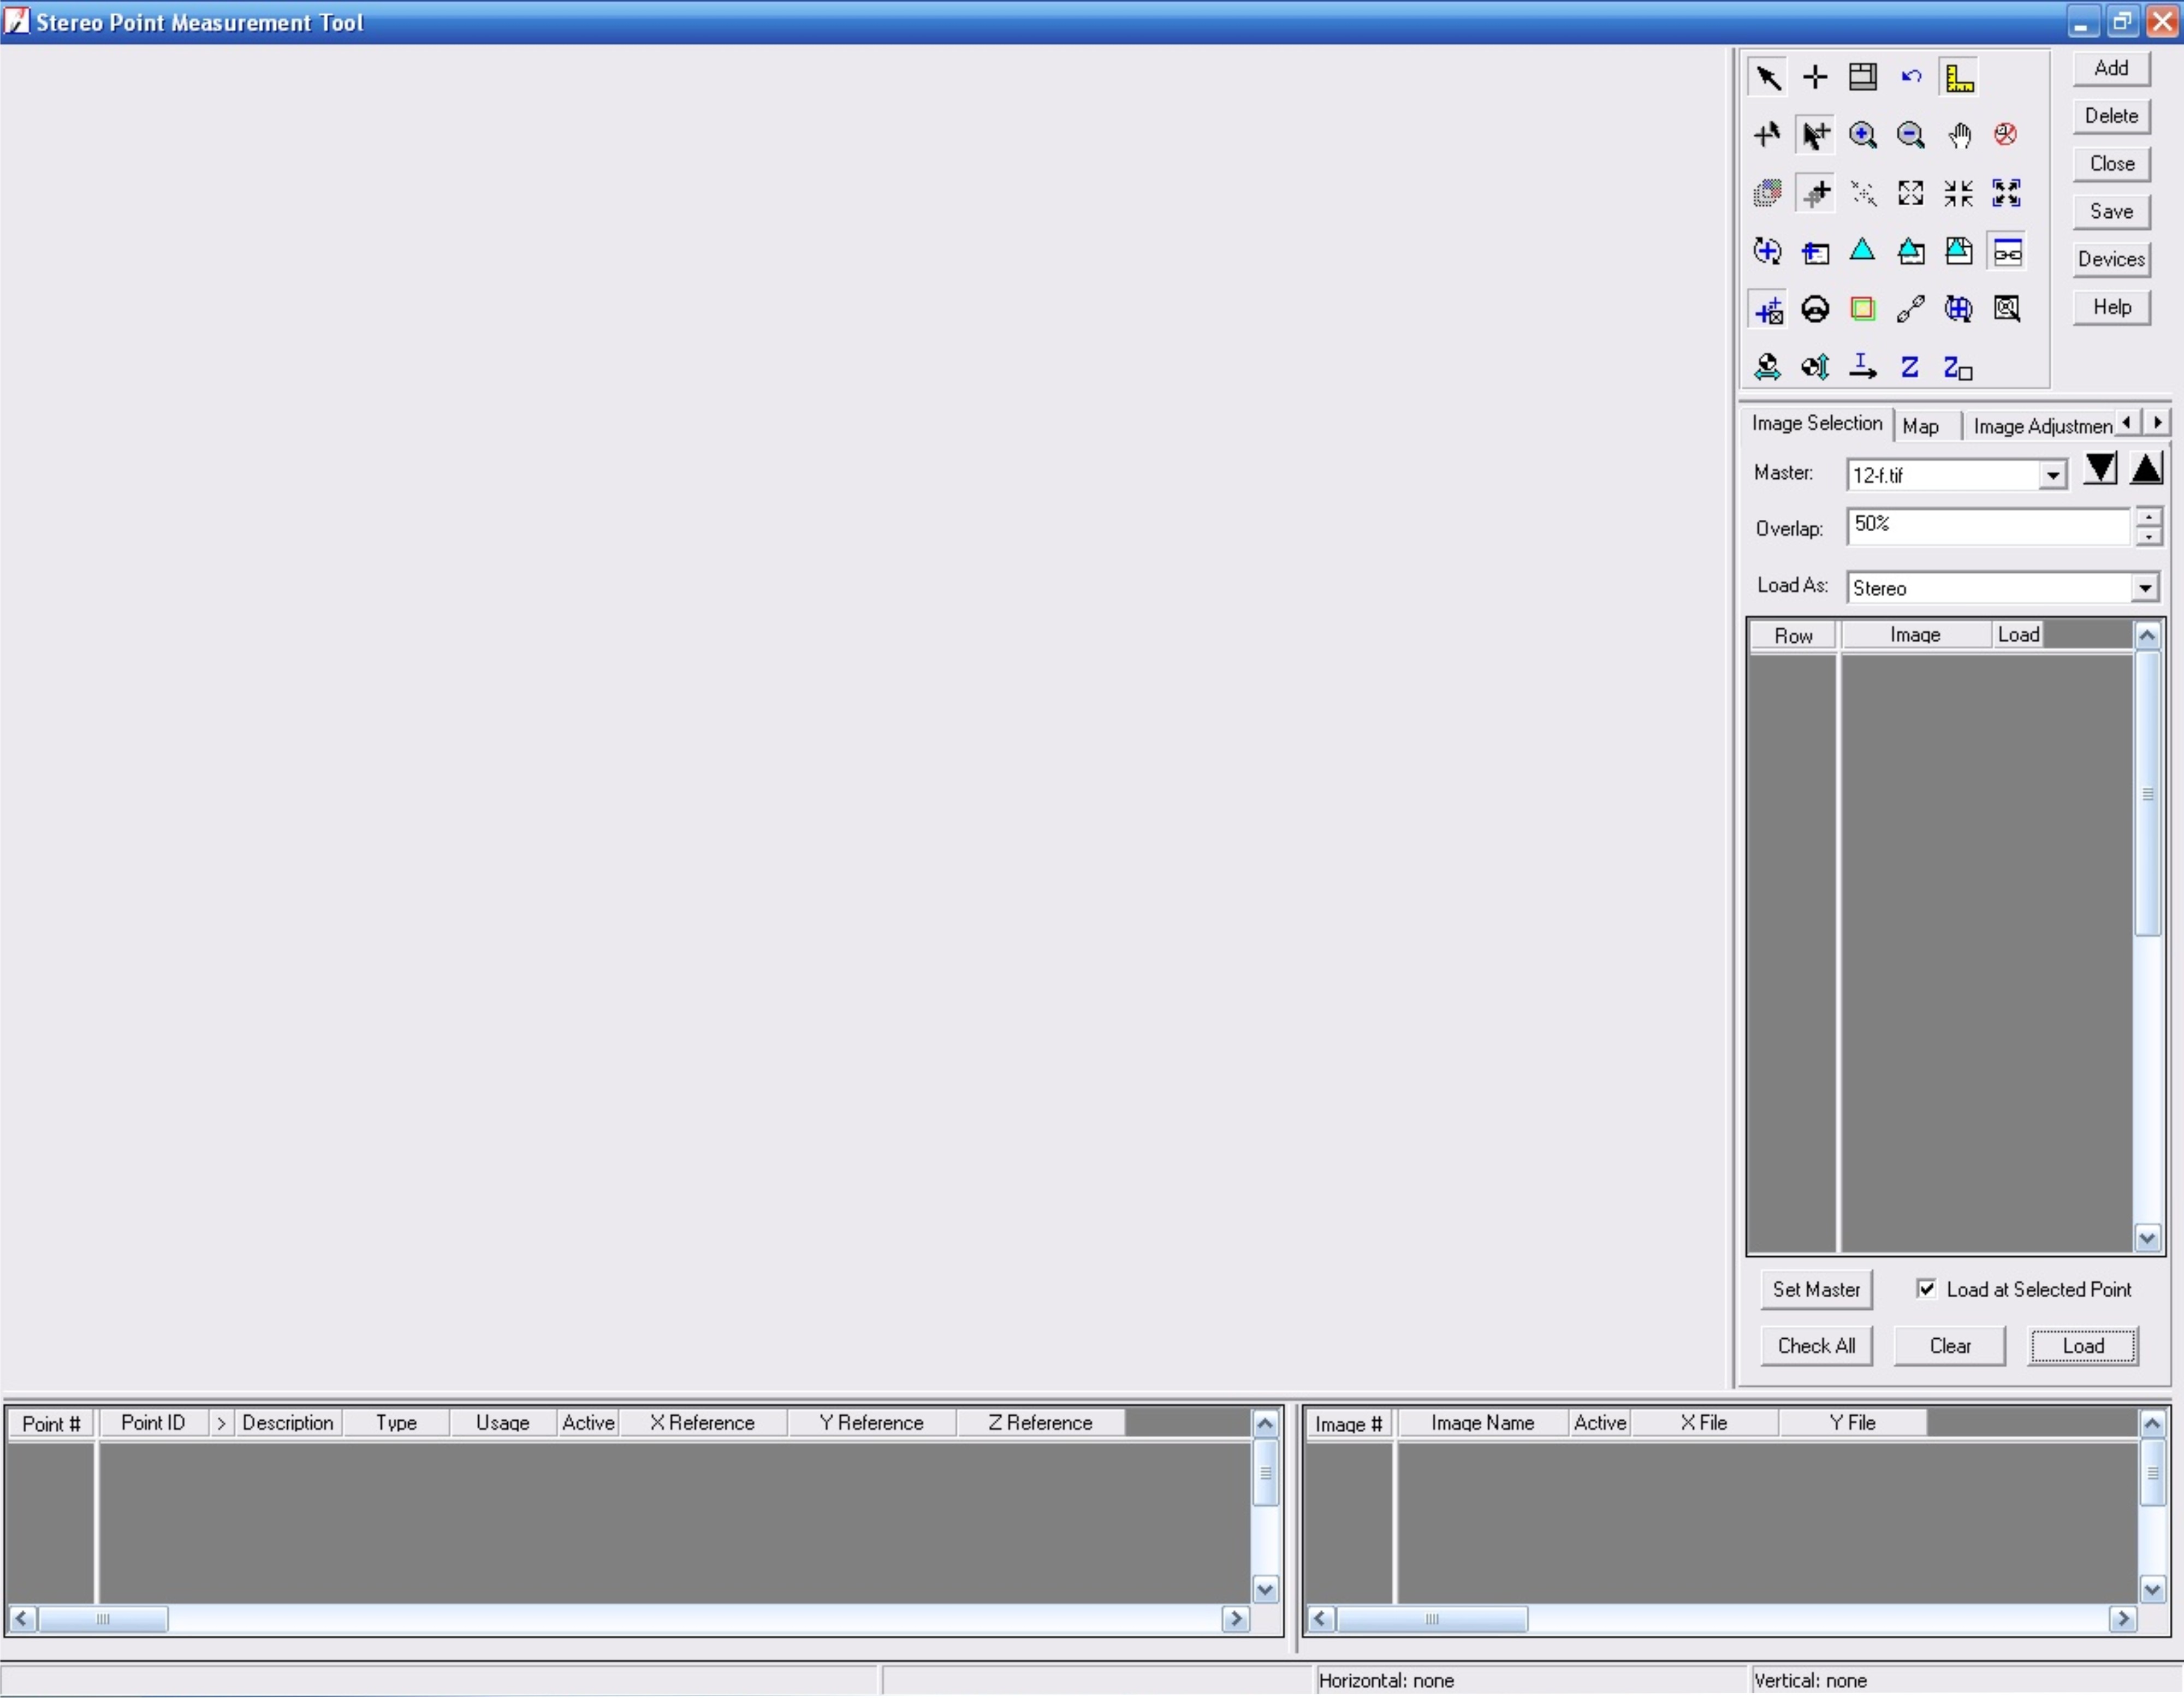Image resolution: width=2184 pixels, height=1698 pixels.
Task: Click the chain link icon in toolbar
Action: tap(1910, 309)
